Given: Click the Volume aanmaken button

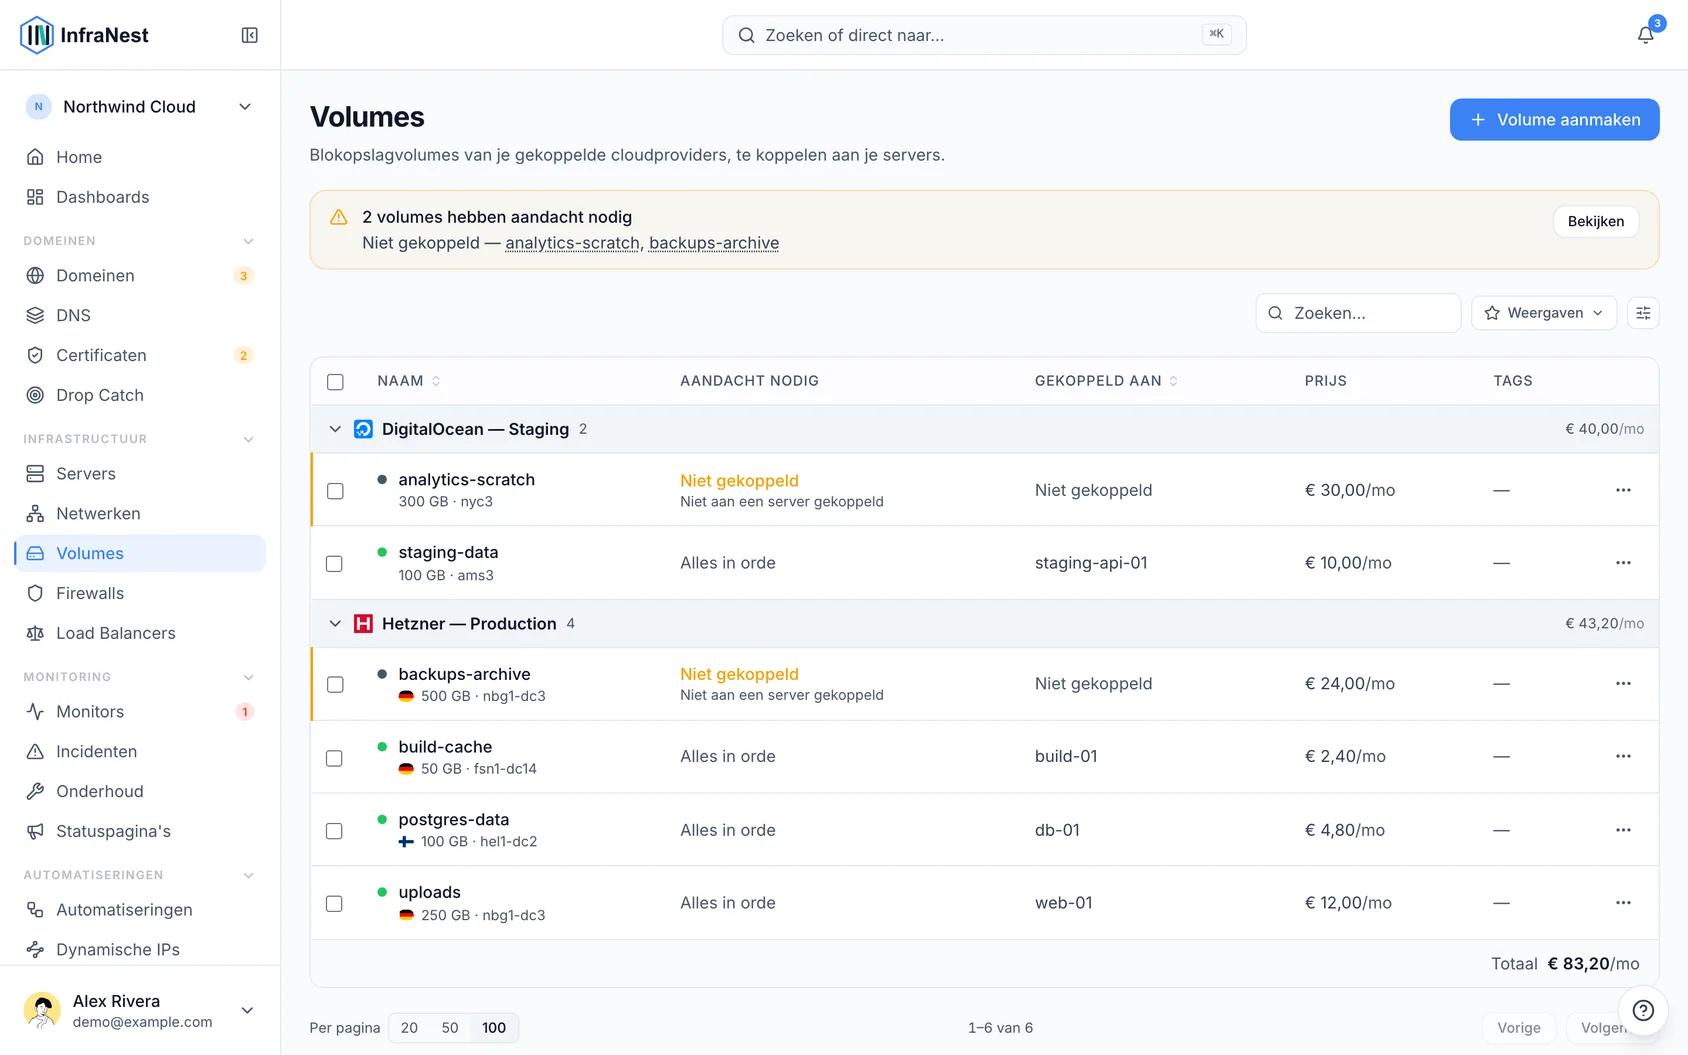Looking at the screenshot, I should point(1554,120).
